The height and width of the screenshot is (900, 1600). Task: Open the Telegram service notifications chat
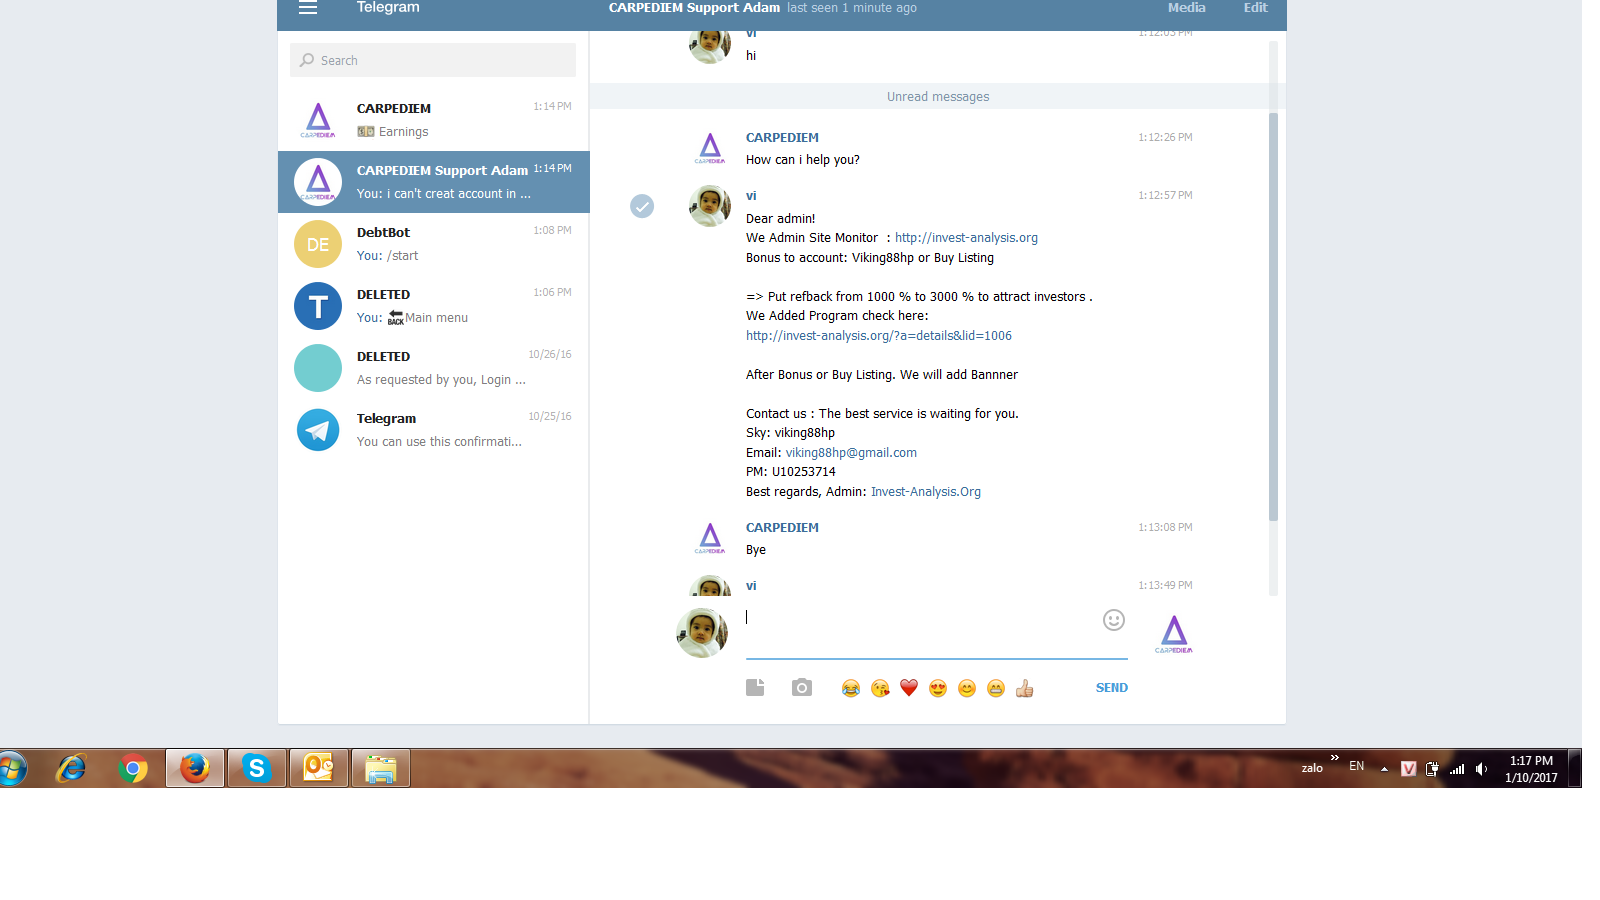[x=434, y=430]
